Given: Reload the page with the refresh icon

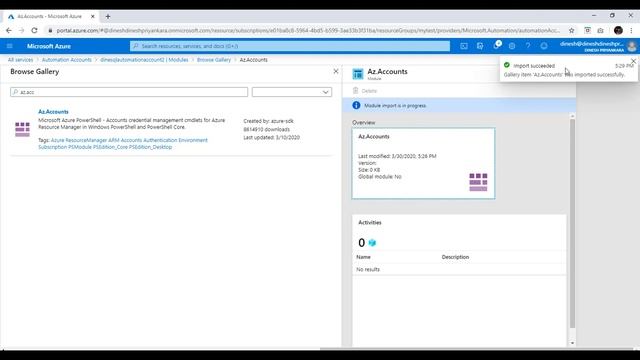Looking at the screenshot, I should tap(34, 30).
